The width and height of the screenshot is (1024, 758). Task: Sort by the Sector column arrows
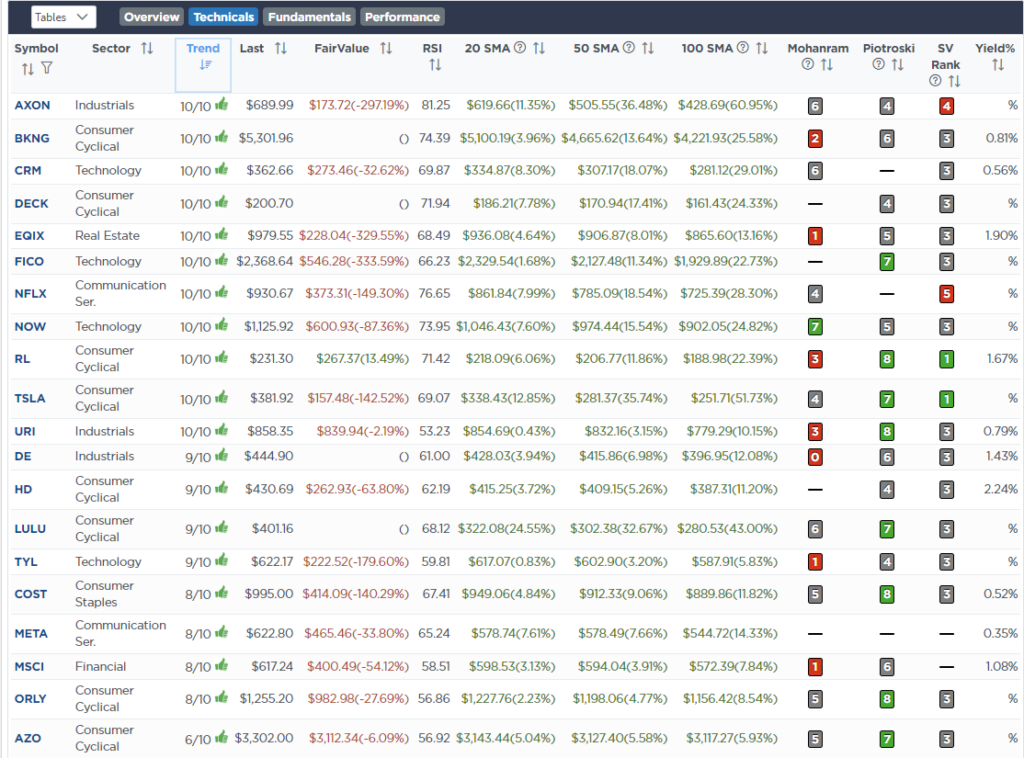pyautogui.click(x=147, y=48)
